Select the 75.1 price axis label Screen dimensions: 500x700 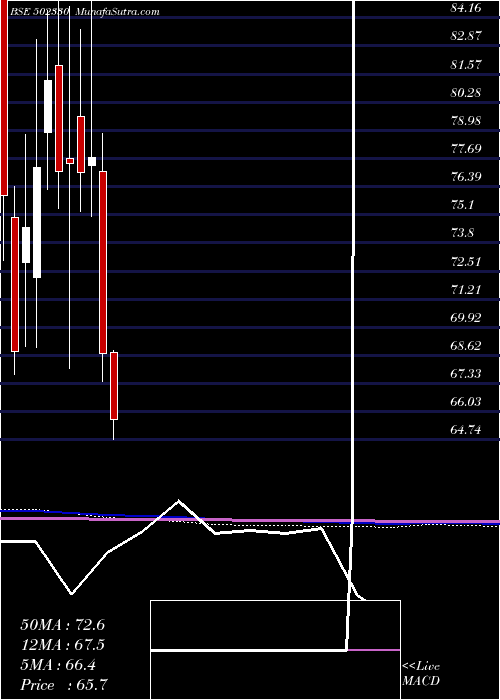462,205
